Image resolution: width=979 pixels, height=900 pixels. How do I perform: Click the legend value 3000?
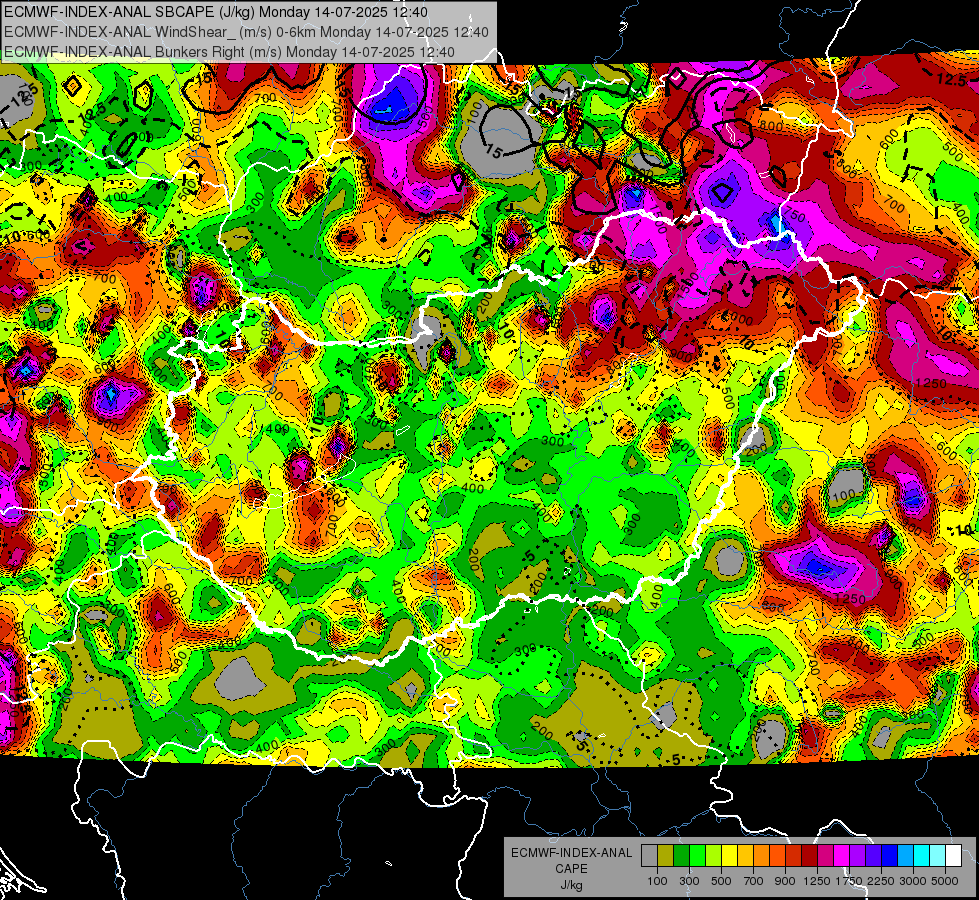coord(913,881)
